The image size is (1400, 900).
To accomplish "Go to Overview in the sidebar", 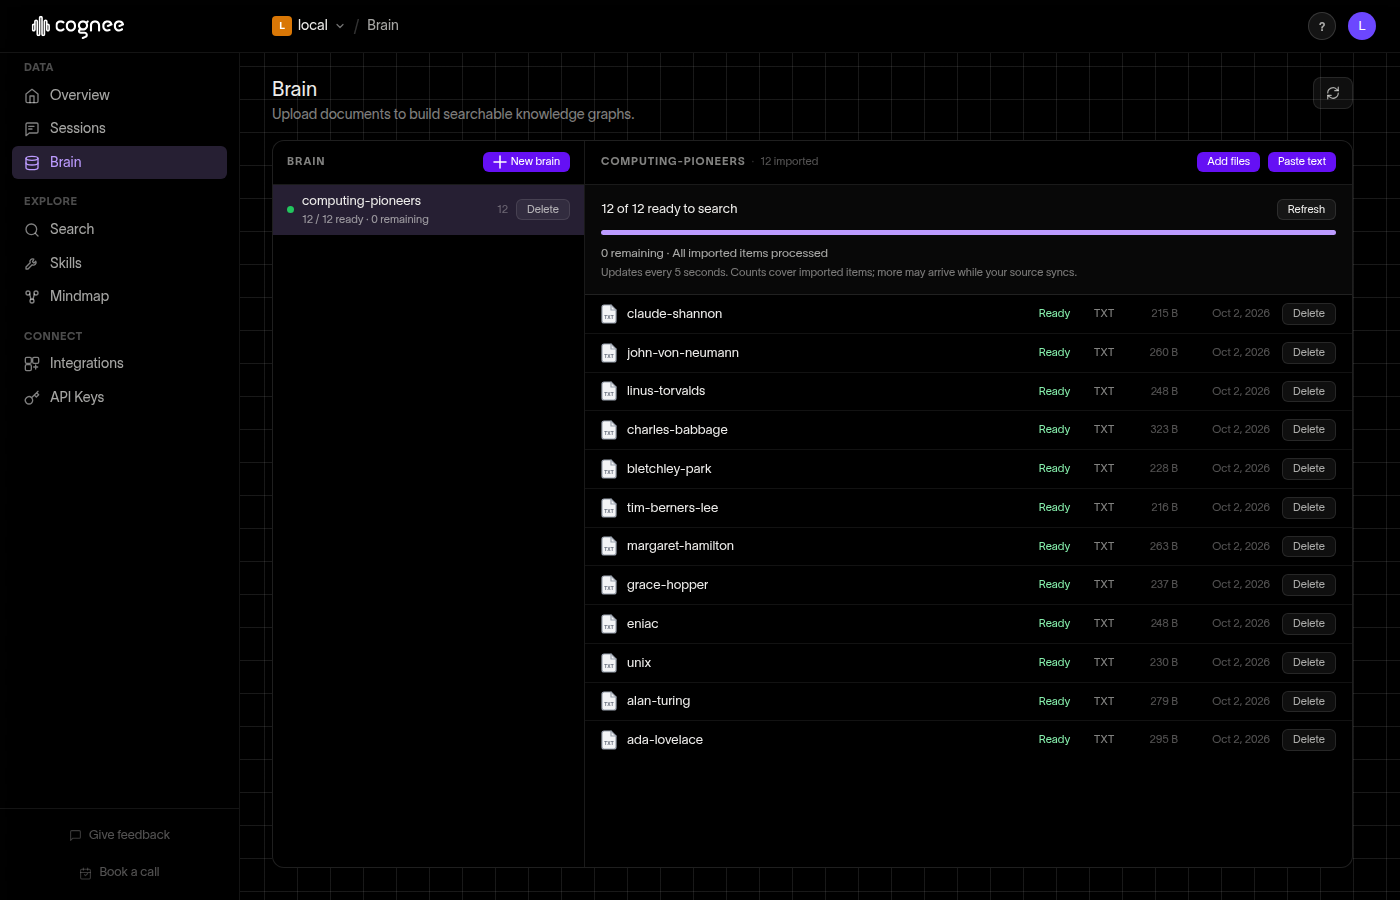I will tap(119, 96).
